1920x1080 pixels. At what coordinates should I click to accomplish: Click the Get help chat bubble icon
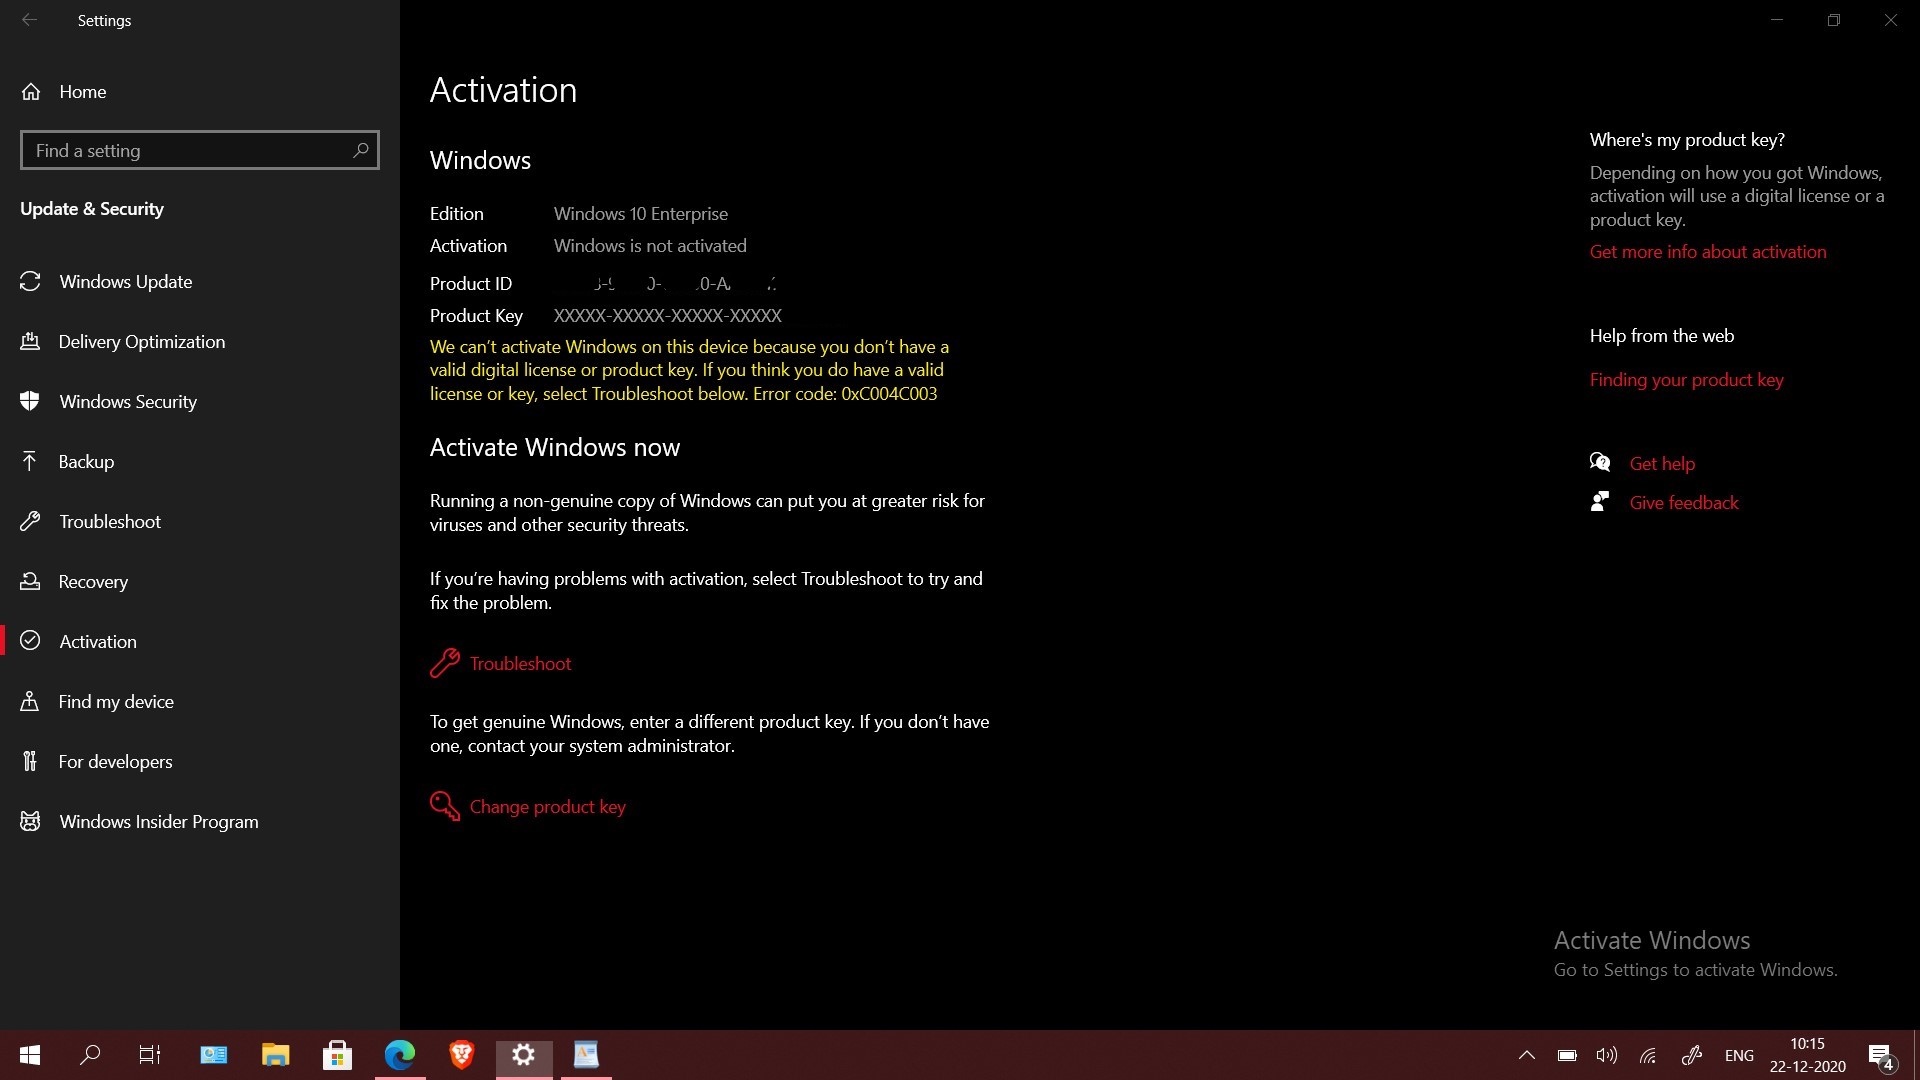click(1600, 462)
